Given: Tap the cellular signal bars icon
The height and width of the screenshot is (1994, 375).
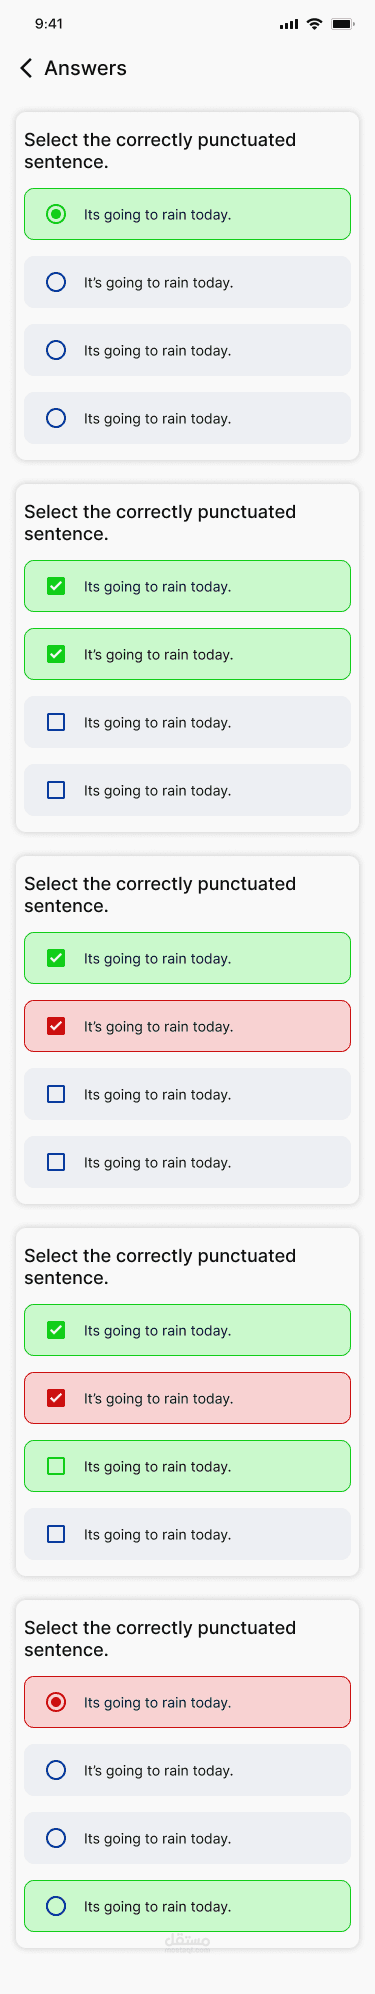Looking at the screenshot, I should pos(289,24).
